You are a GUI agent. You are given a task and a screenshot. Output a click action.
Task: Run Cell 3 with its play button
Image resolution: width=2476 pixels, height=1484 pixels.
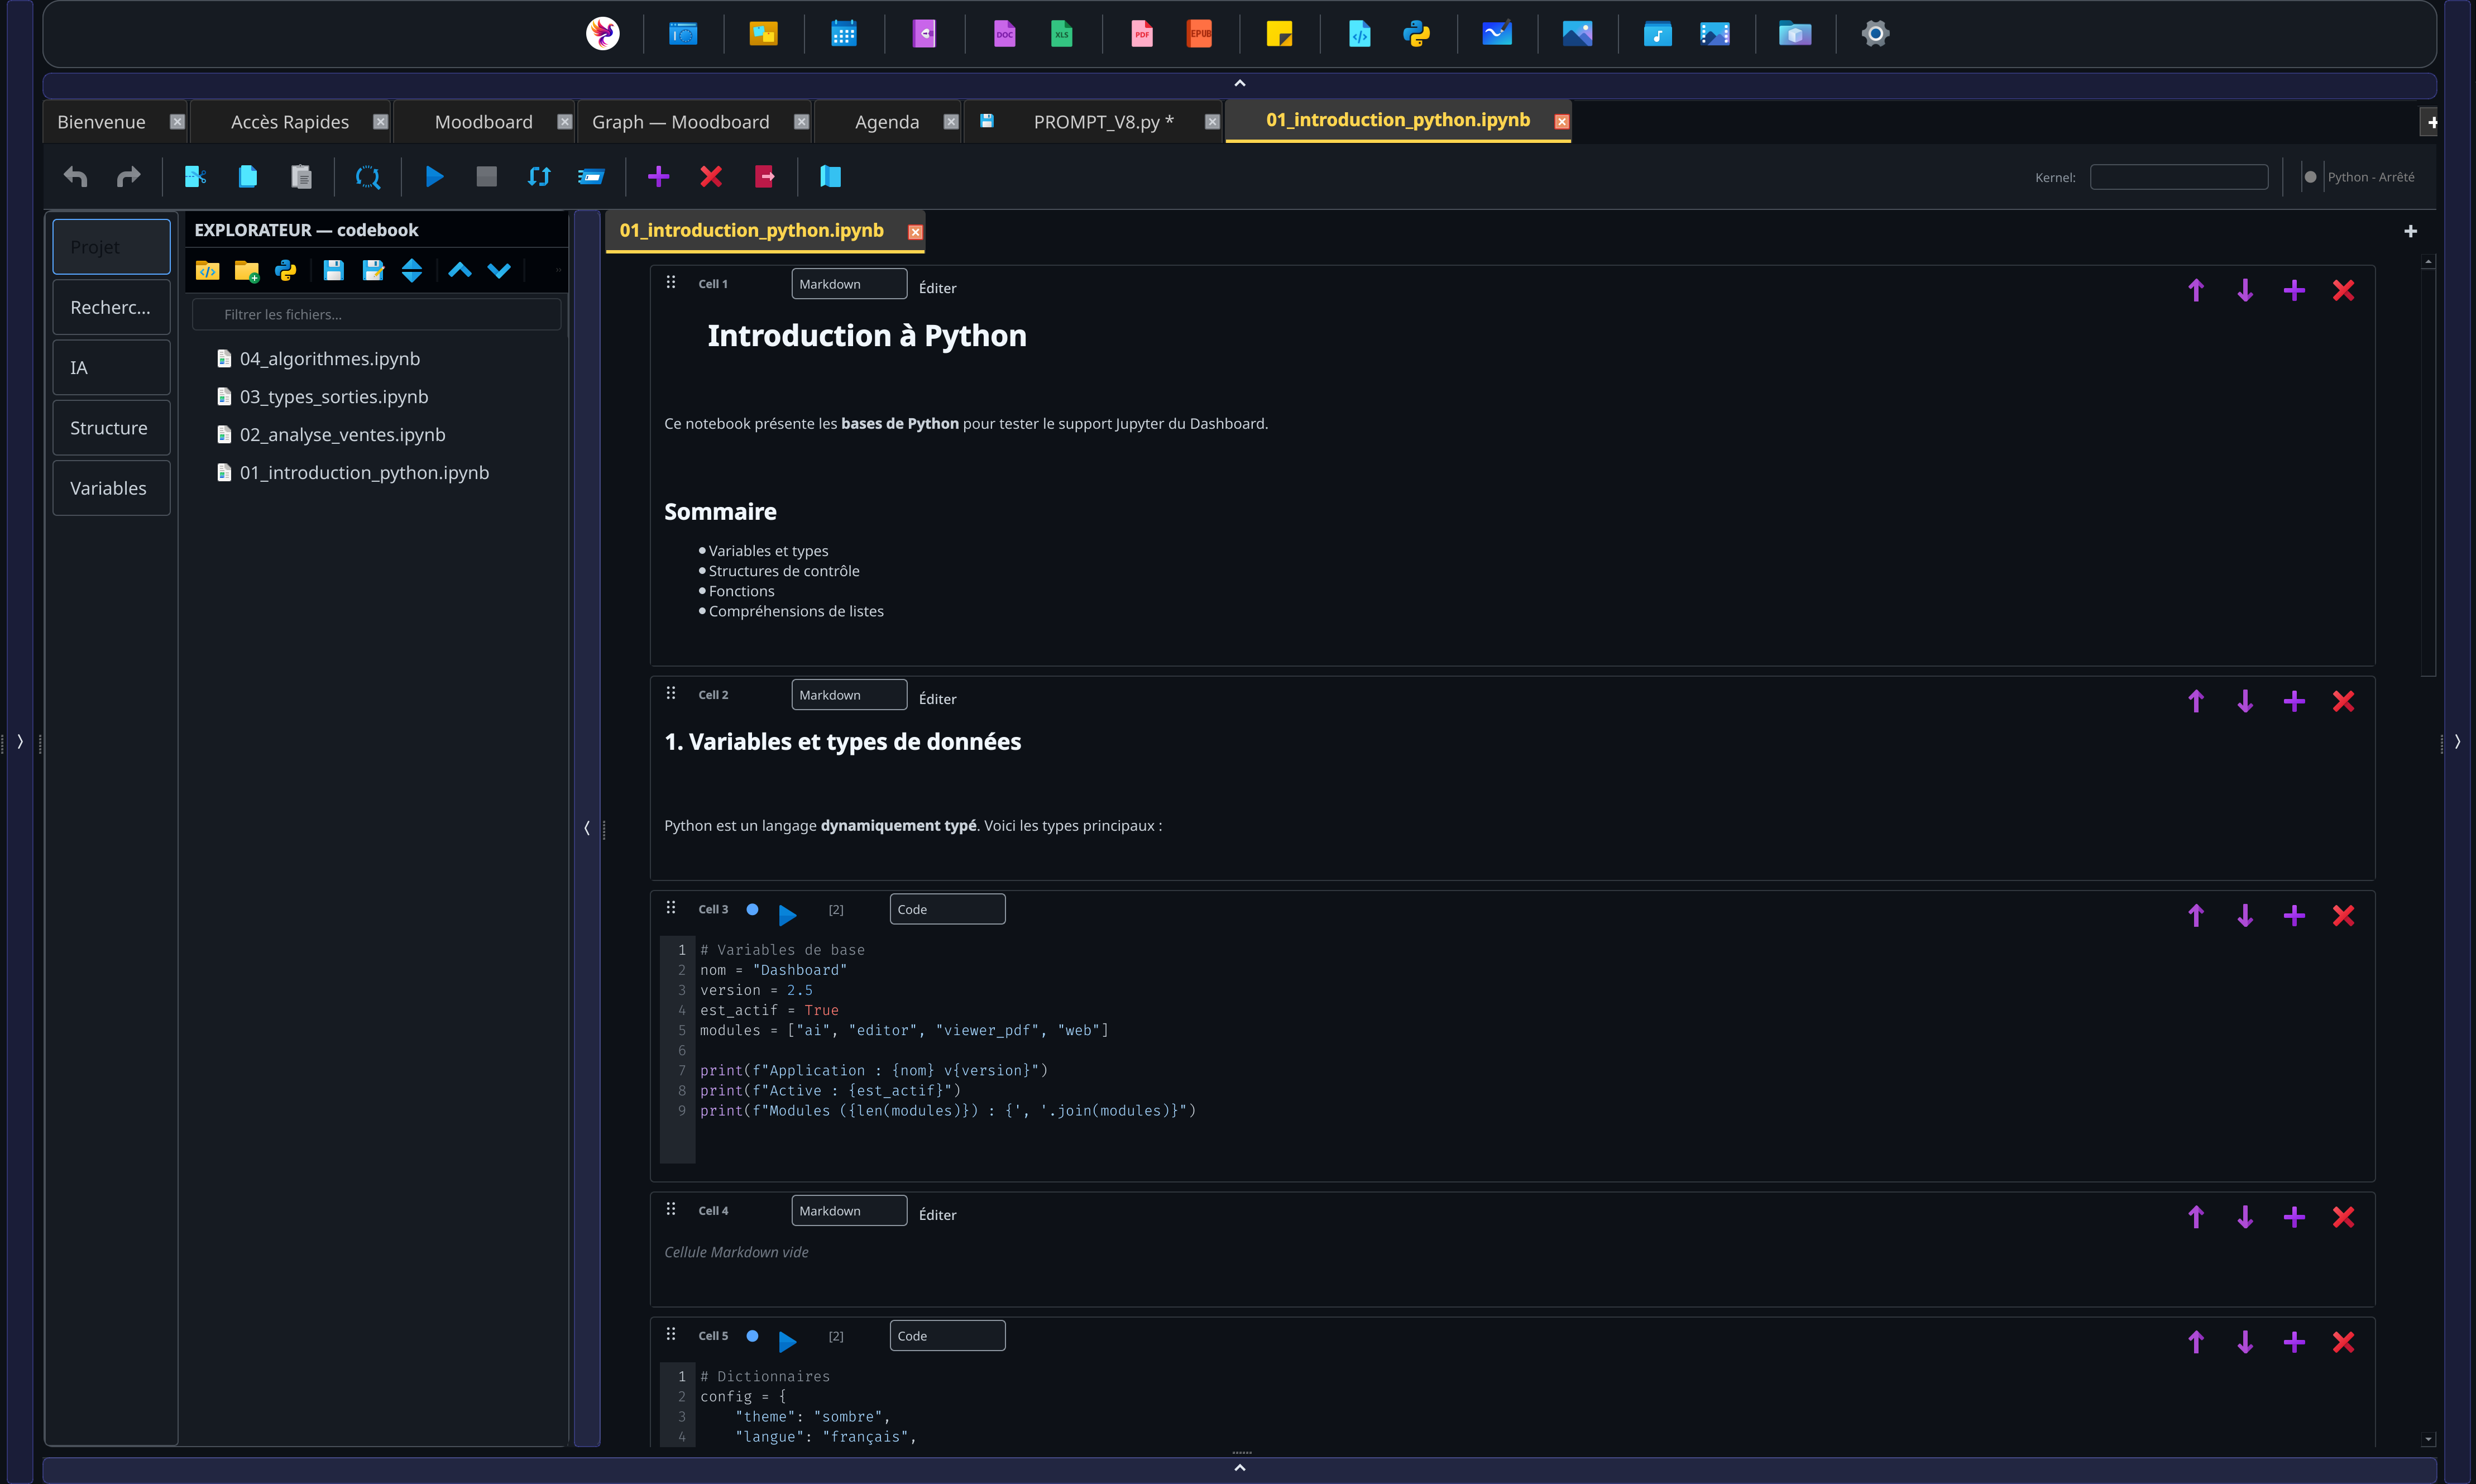click(x=787, y=914)
